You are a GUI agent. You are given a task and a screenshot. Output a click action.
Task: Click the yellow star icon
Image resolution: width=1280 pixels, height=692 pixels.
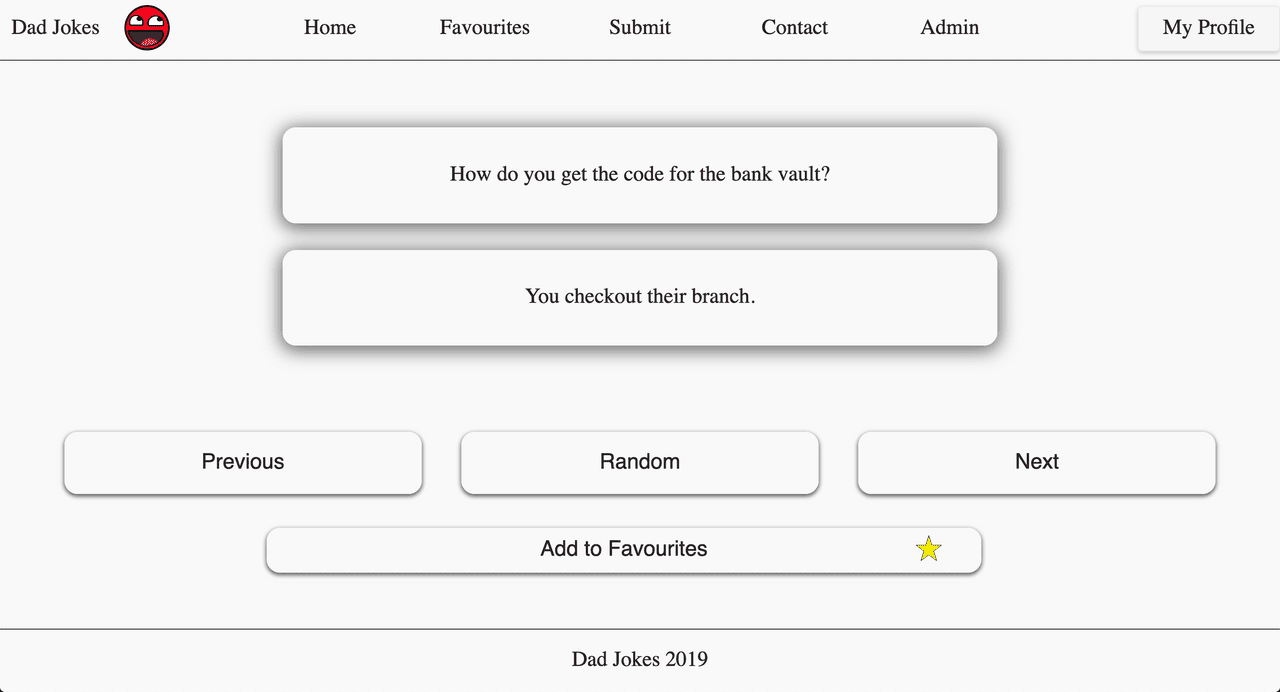(x=929, y=549)
